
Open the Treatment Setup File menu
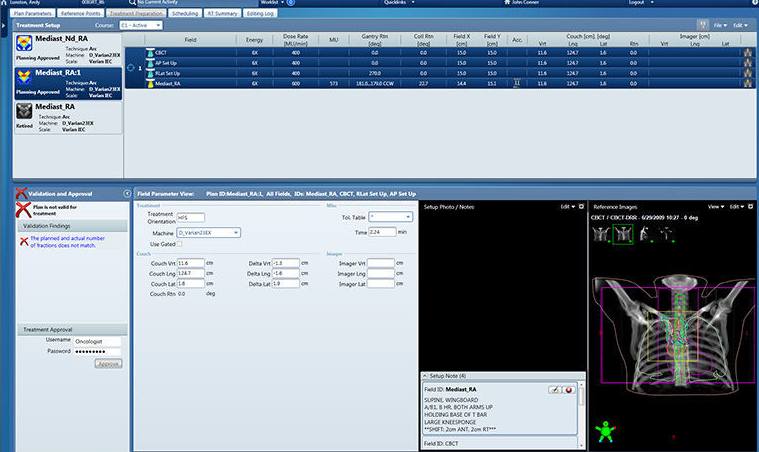720,25
